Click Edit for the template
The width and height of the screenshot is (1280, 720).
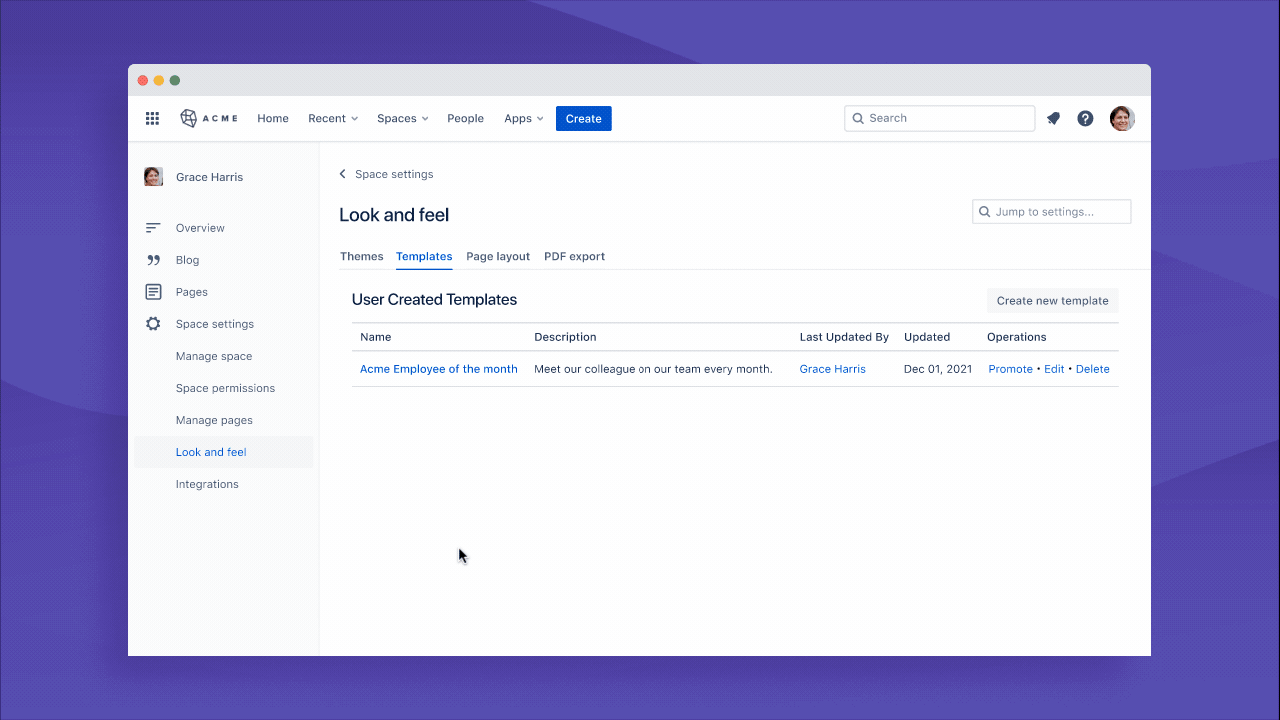[1054, 369]
